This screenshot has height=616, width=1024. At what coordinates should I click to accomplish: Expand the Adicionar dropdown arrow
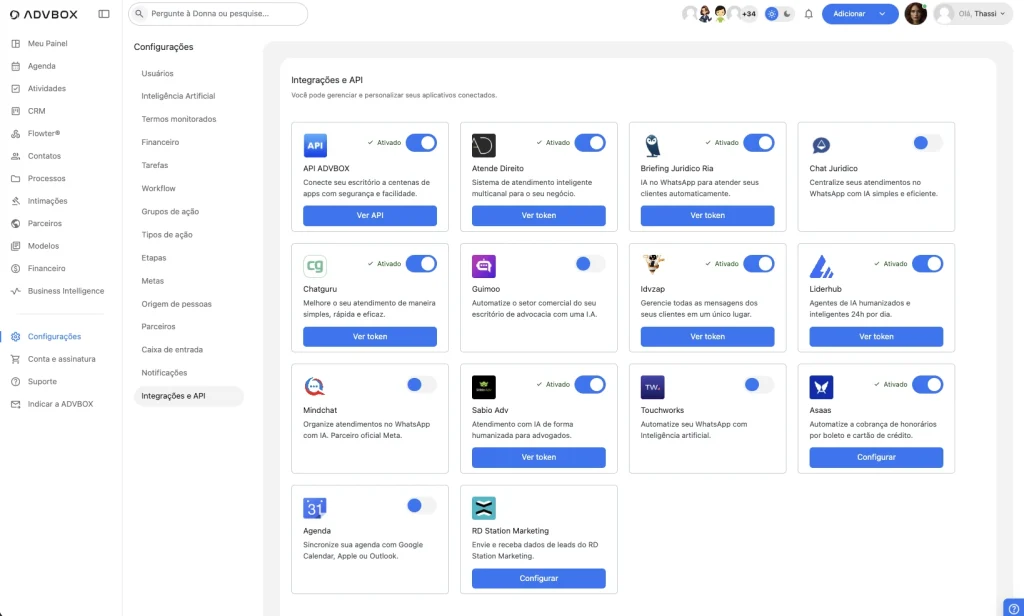(882, 14)
